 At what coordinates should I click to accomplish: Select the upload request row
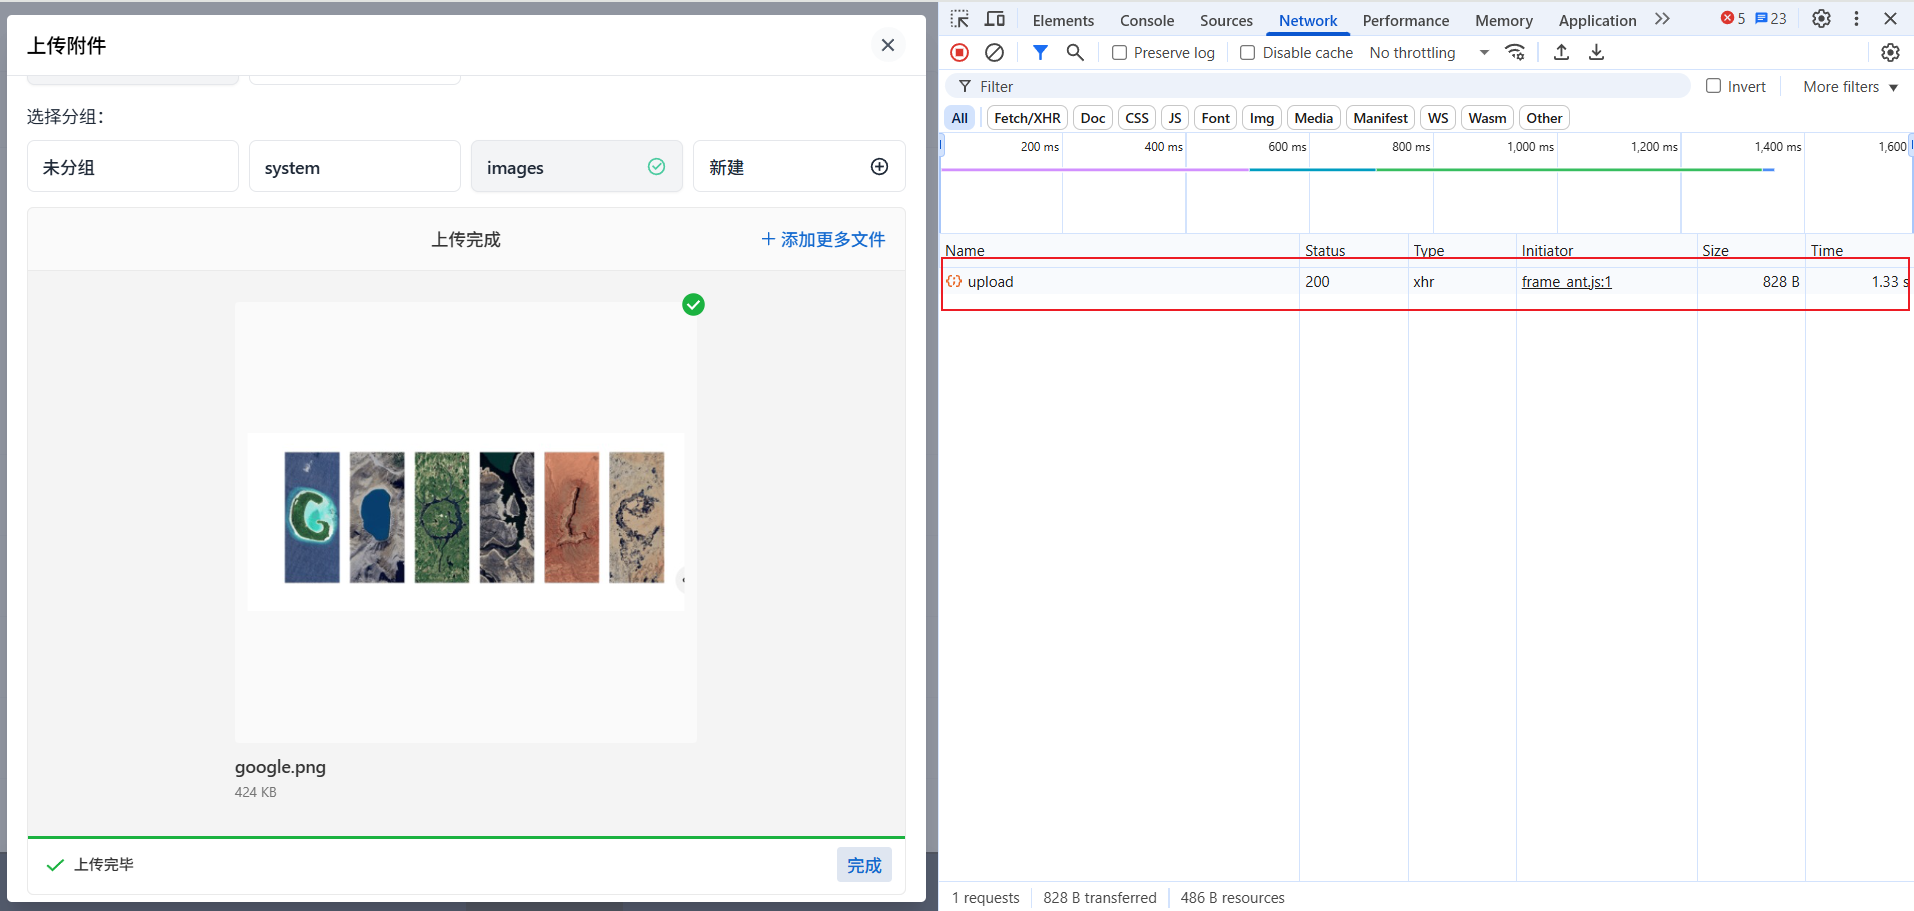coord(1425,282)
